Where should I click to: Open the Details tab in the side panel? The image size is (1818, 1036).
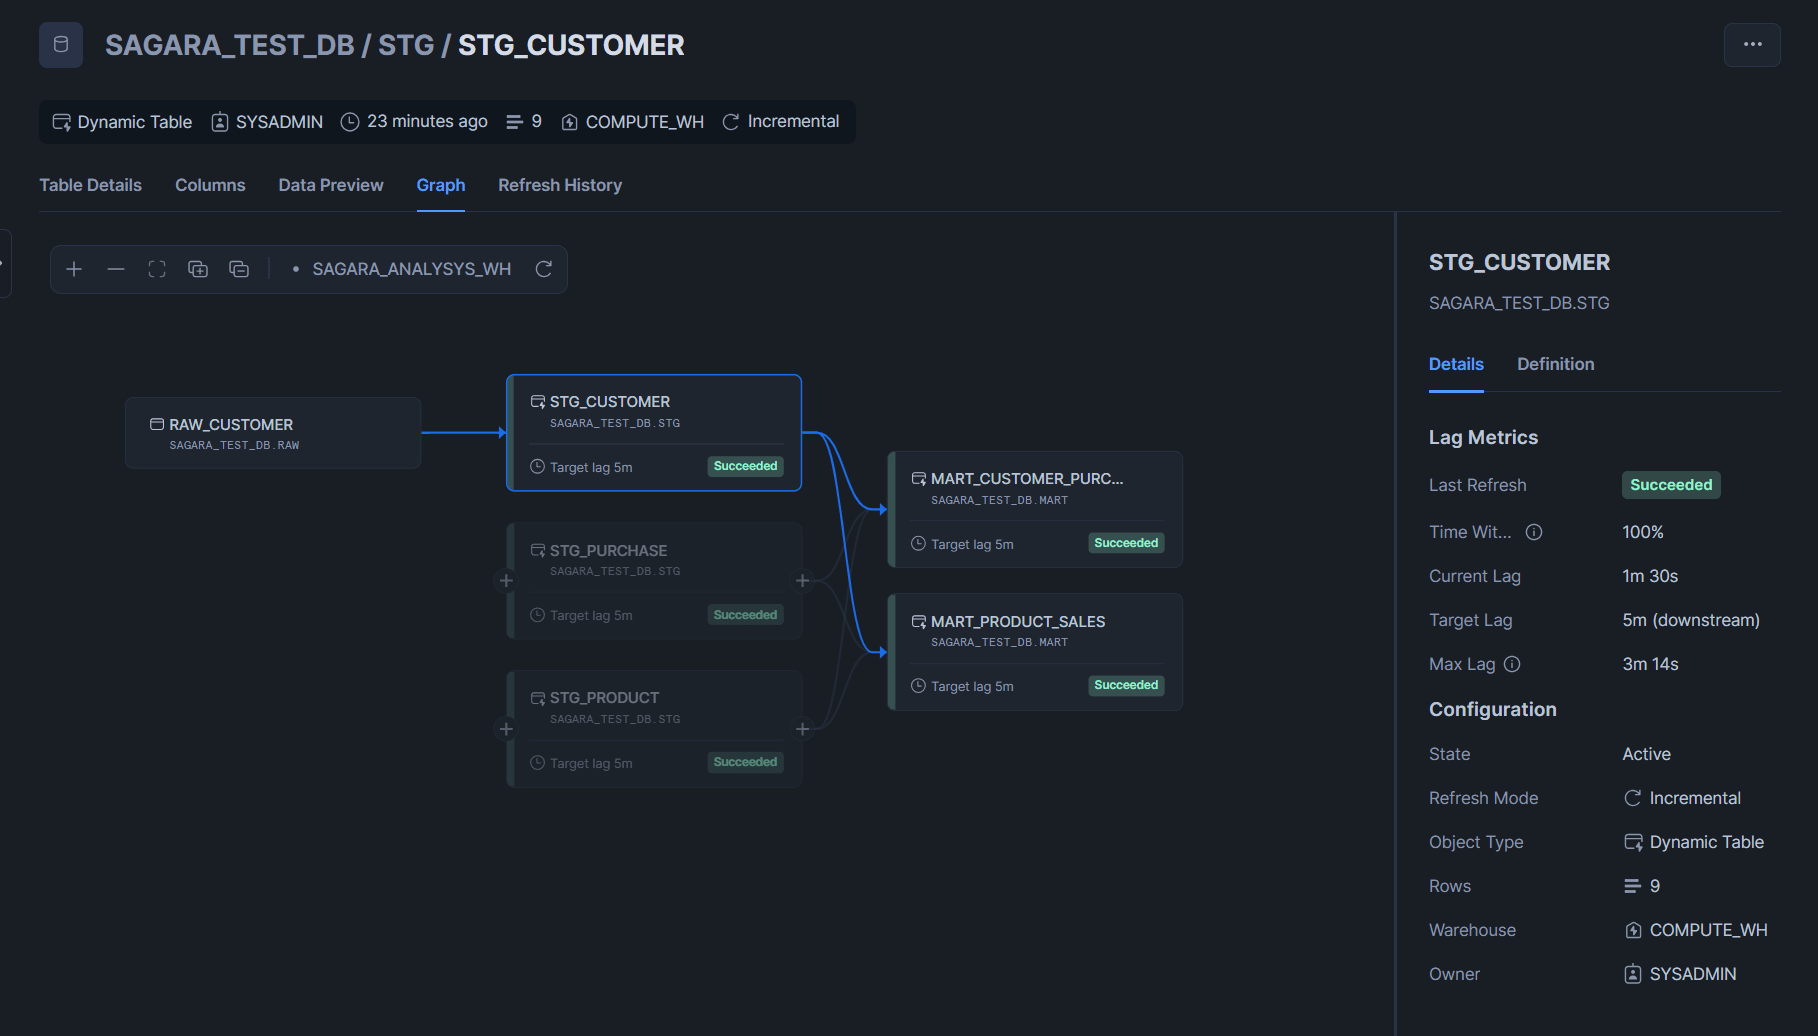[x=1456, y=364]
